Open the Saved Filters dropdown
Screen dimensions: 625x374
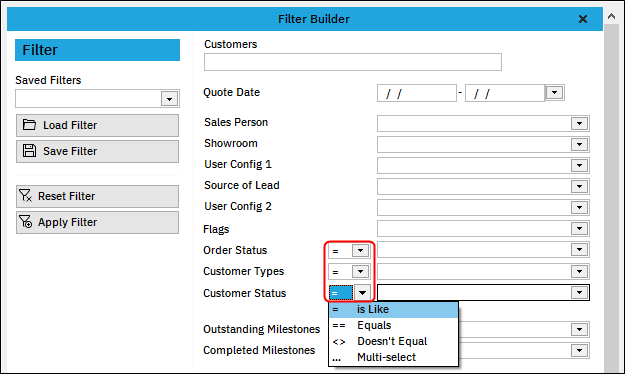coord(169,99)
